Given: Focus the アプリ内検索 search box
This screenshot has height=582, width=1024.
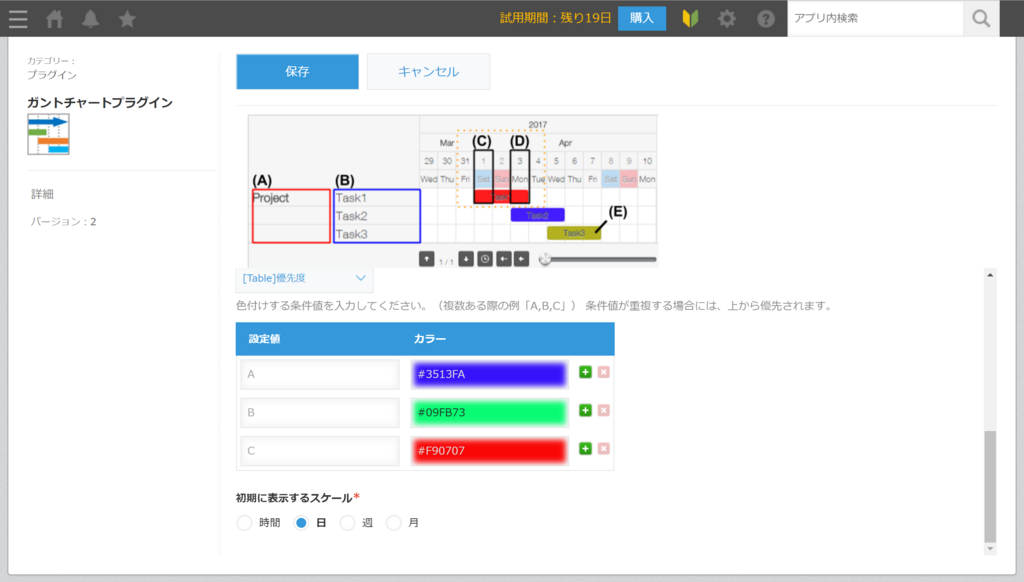Looking at the screenshot, I should click(875, 18).
